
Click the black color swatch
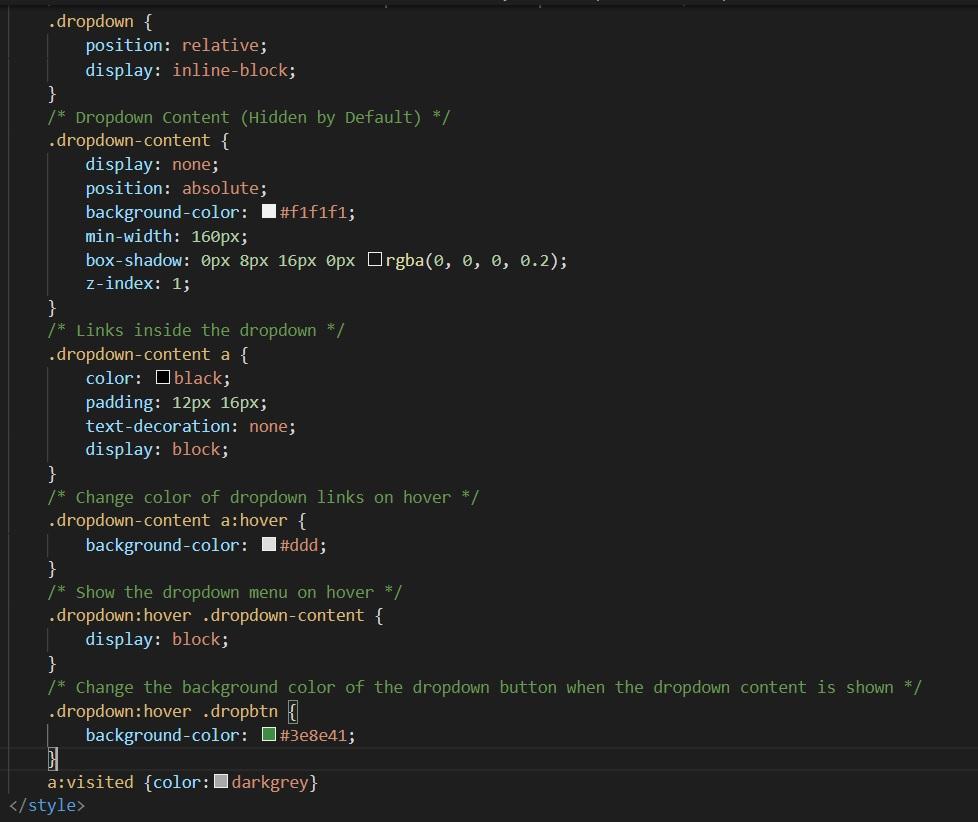pyautogui.click(x=162, y=377)
